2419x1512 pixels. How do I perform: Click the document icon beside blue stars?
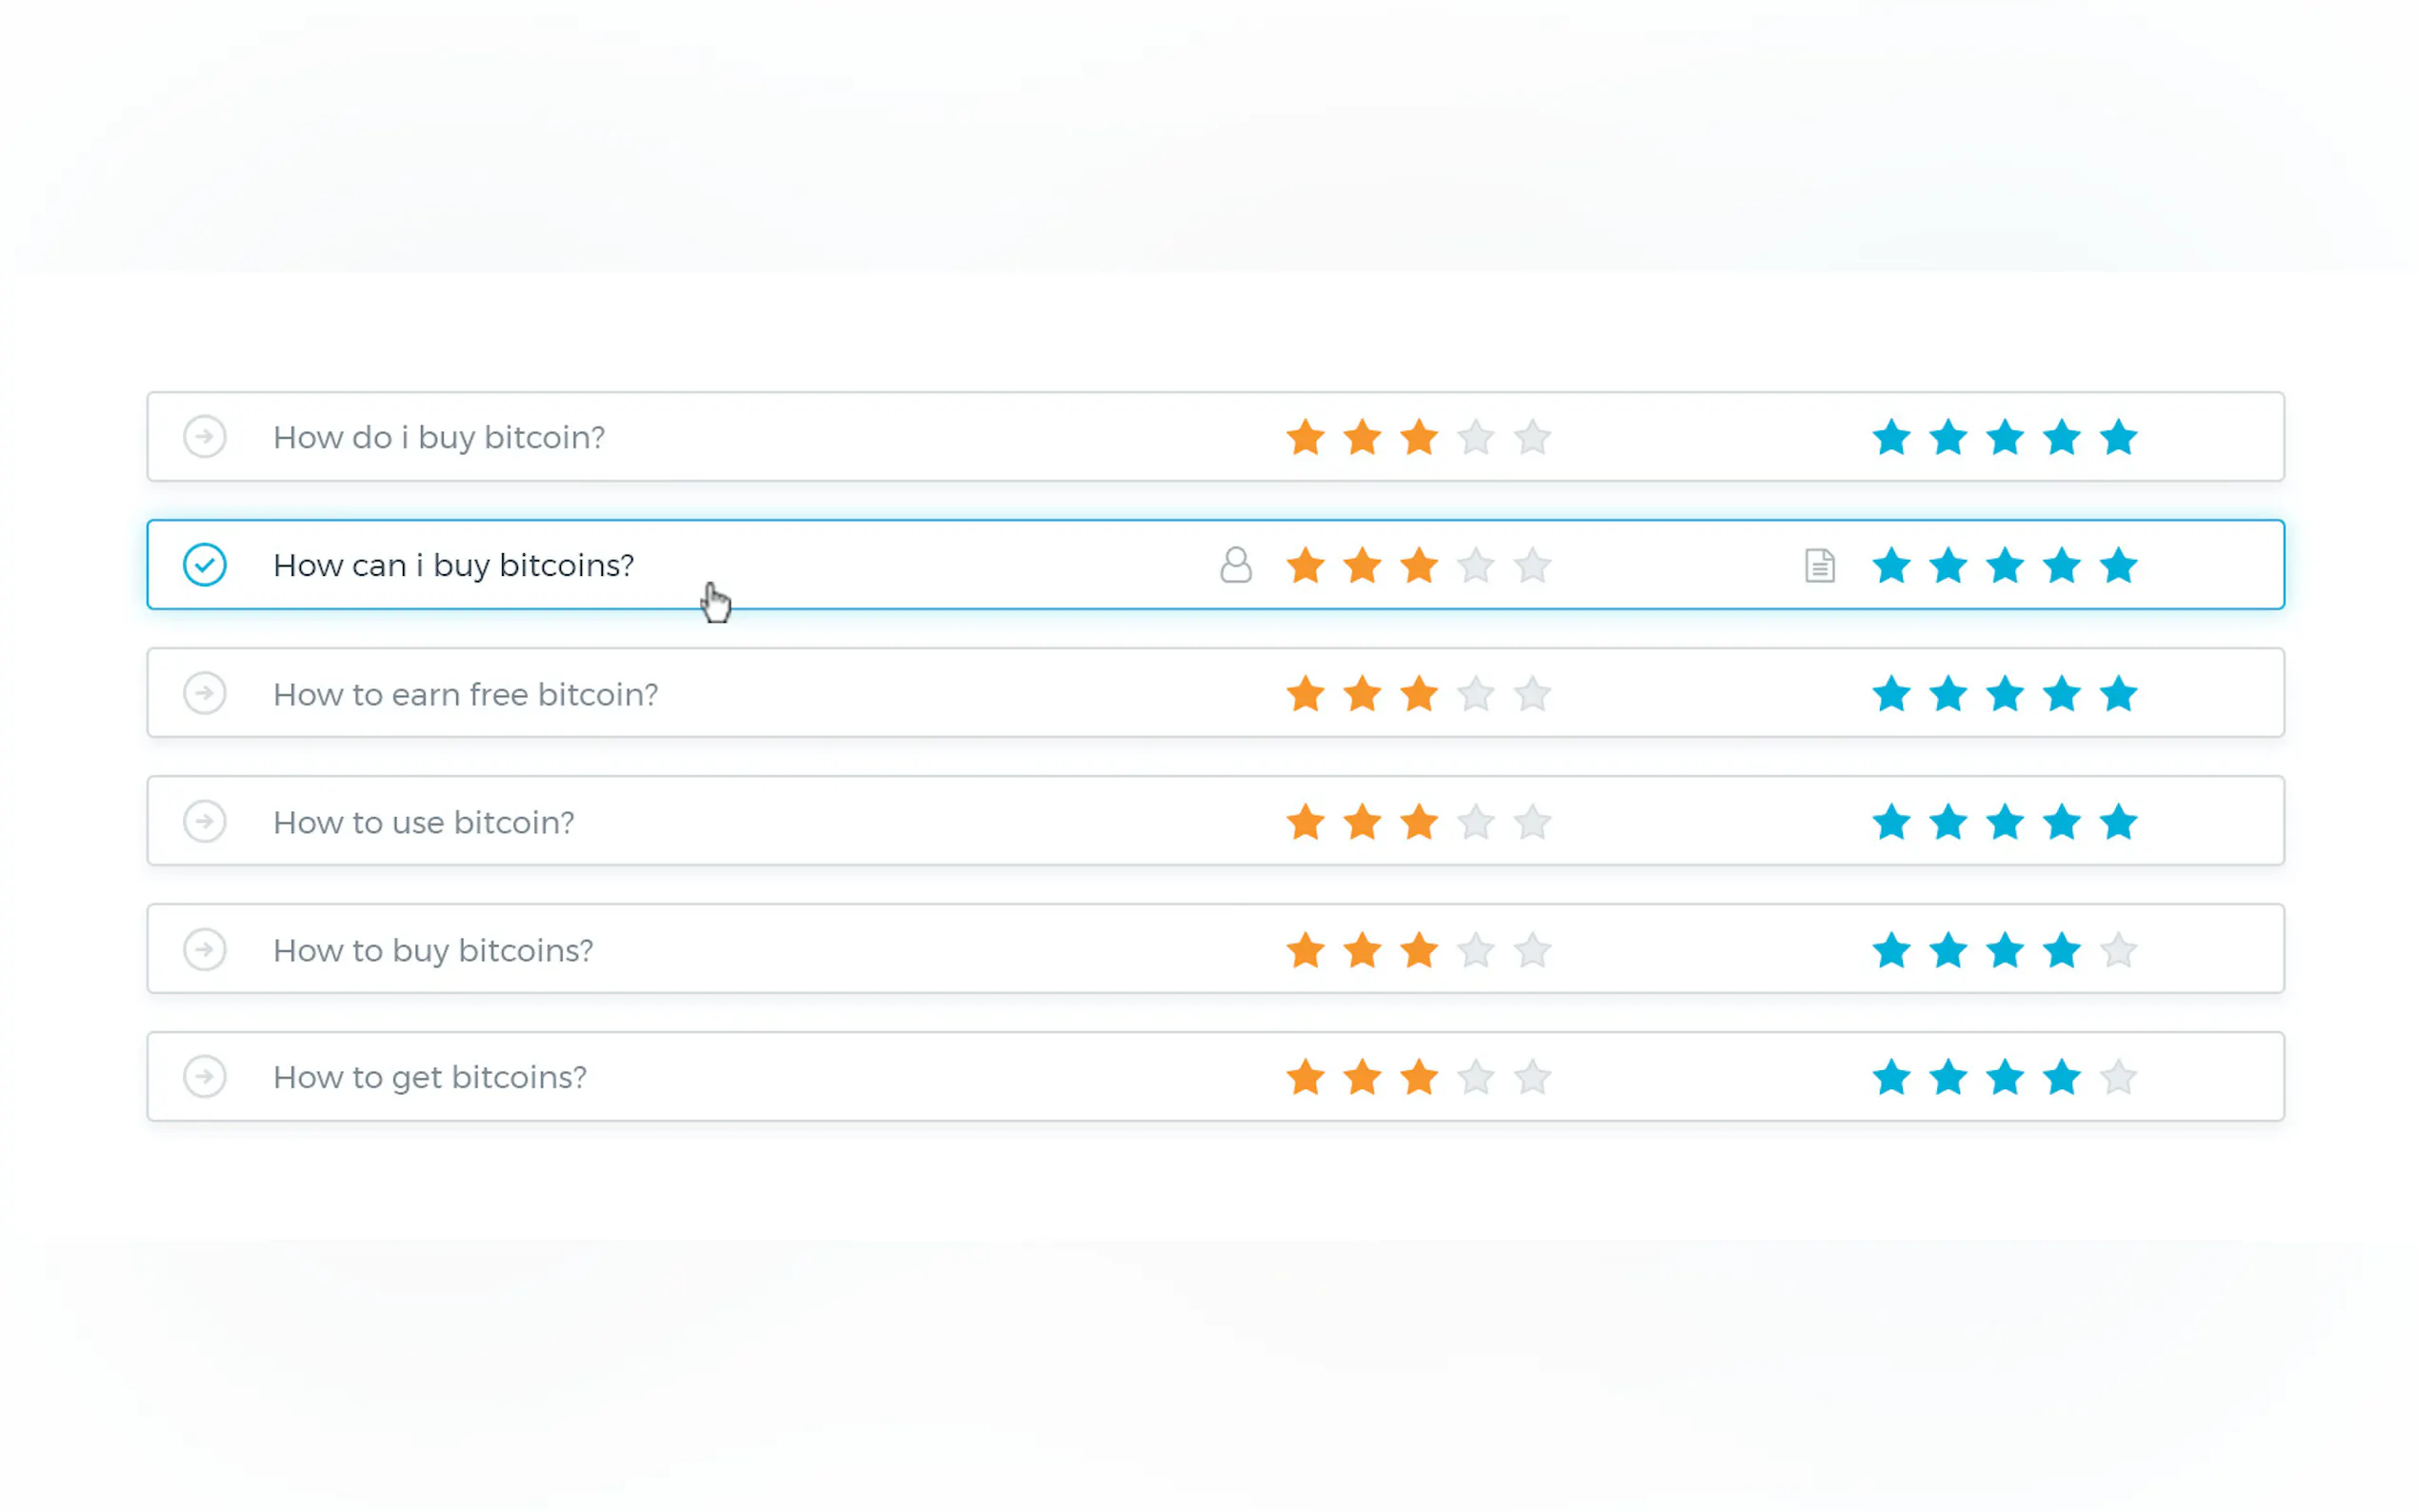coord(1819,565)
